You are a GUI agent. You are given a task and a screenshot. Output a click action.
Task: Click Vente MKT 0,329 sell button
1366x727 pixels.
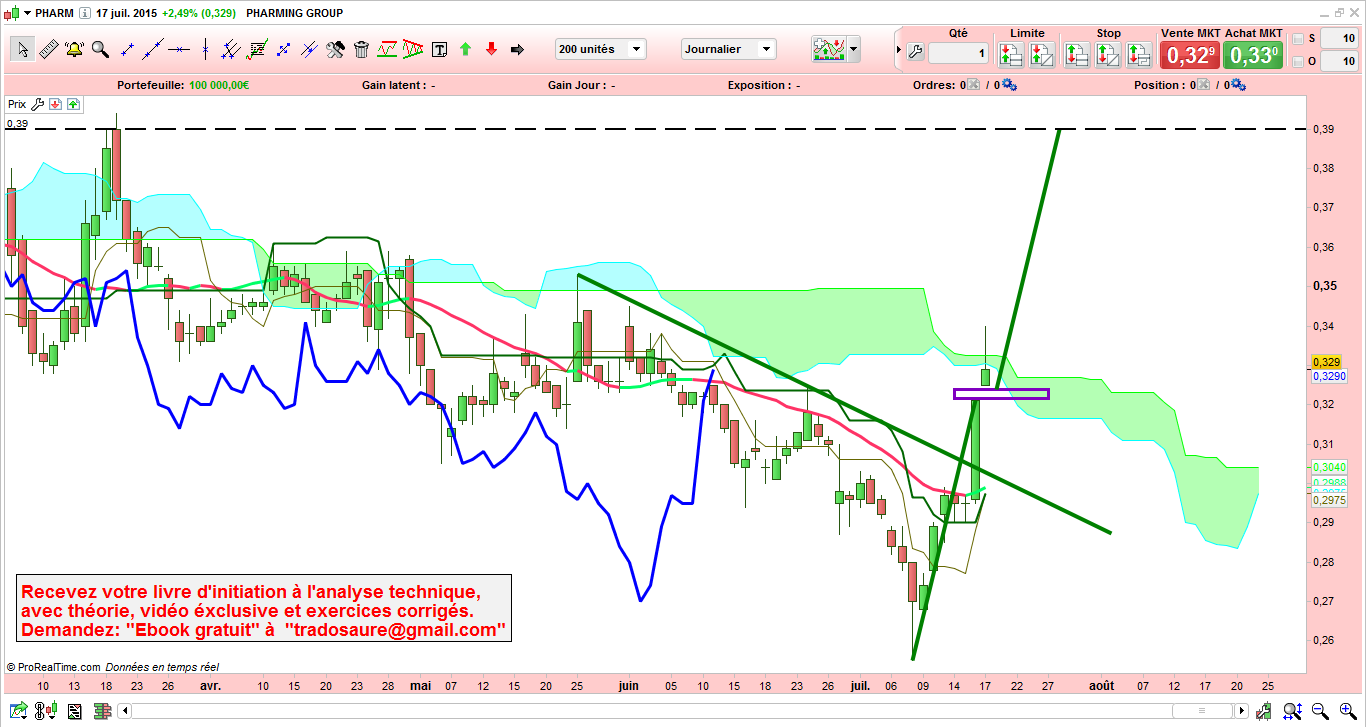point(1189,54)
